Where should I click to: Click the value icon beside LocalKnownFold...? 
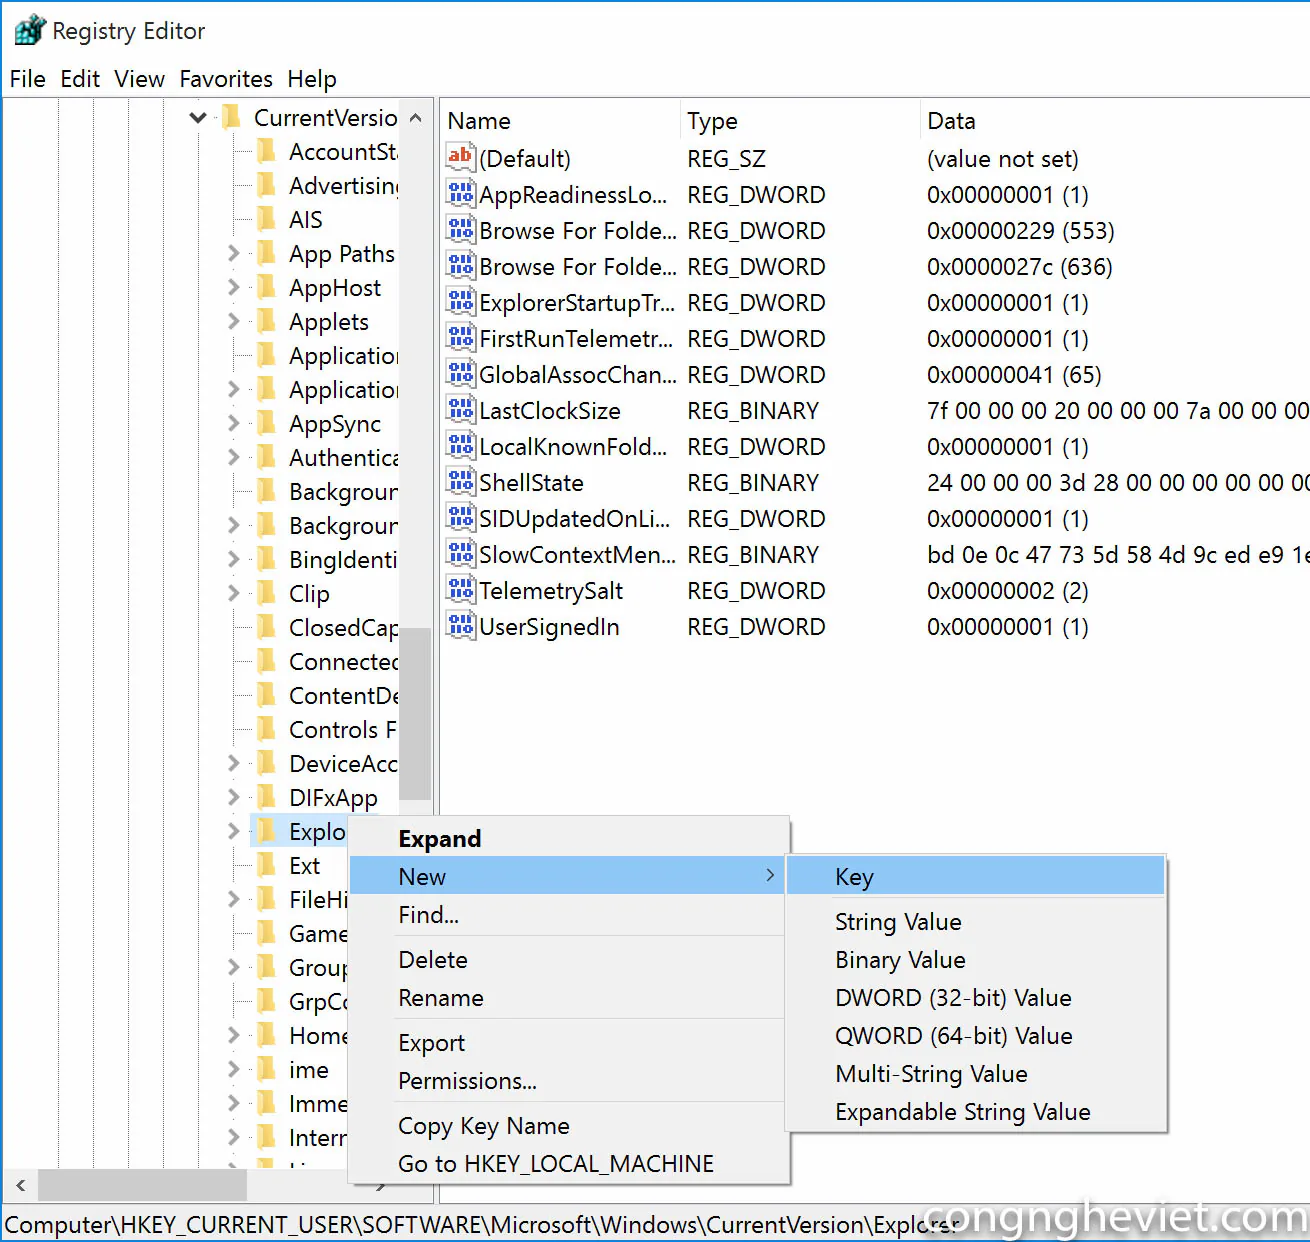460,445
